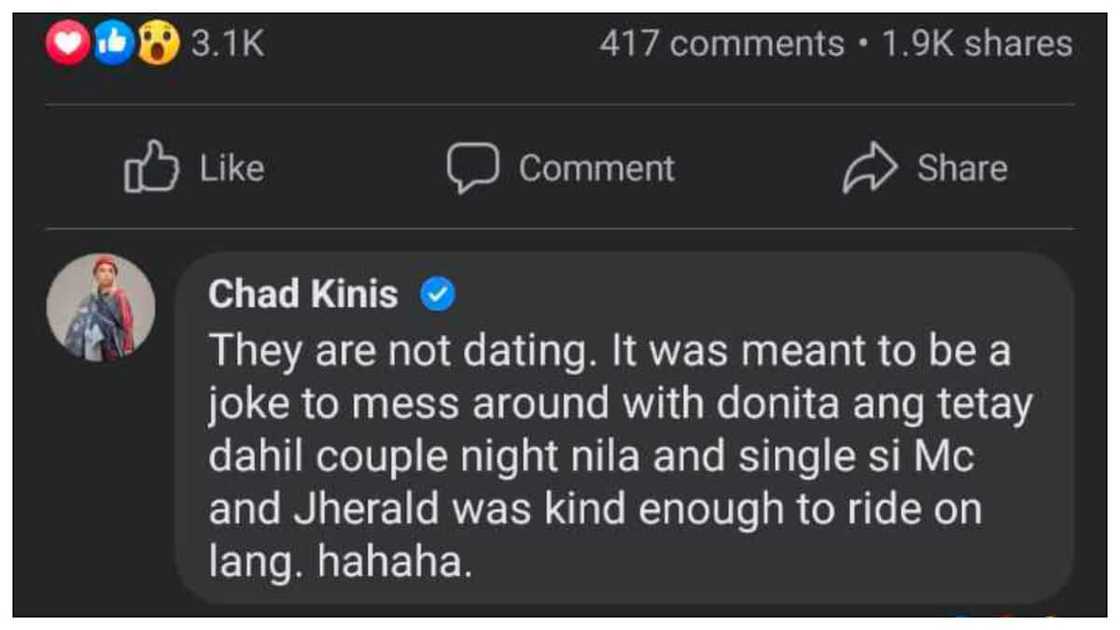Screen dimensions: 1120x630
Task: Open the 417 comments link
Action: point(721,44)
